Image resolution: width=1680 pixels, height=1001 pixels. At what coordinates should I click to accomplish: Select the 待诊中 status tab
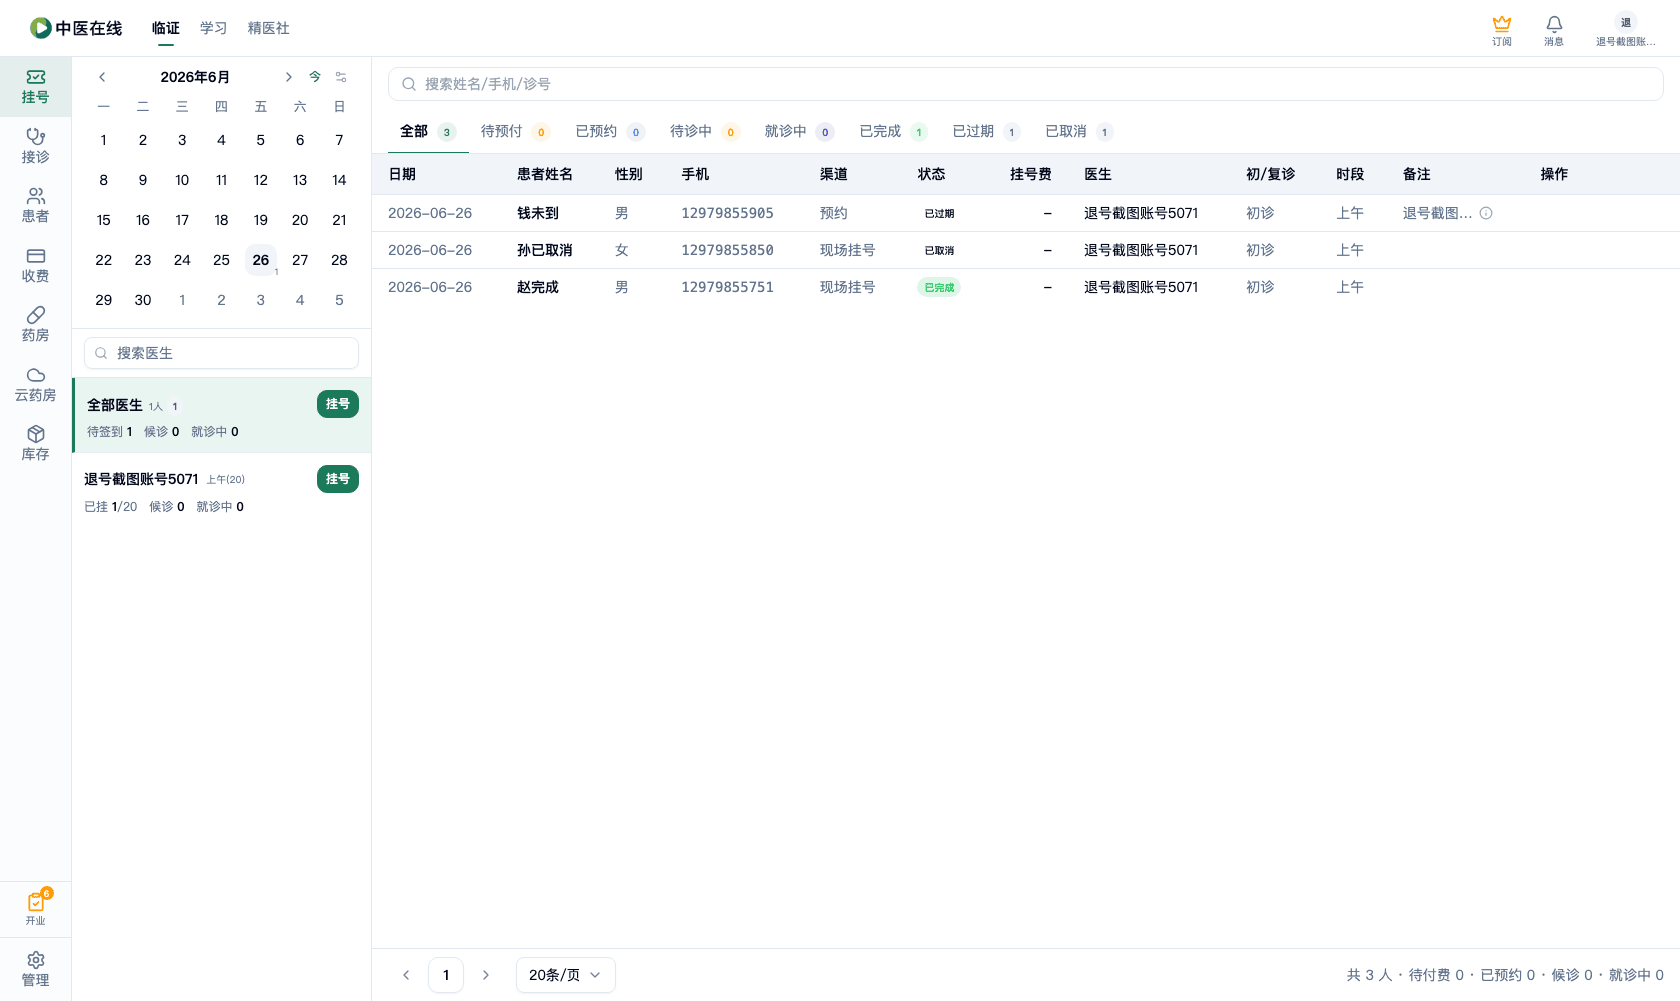[x=703, y=131]
